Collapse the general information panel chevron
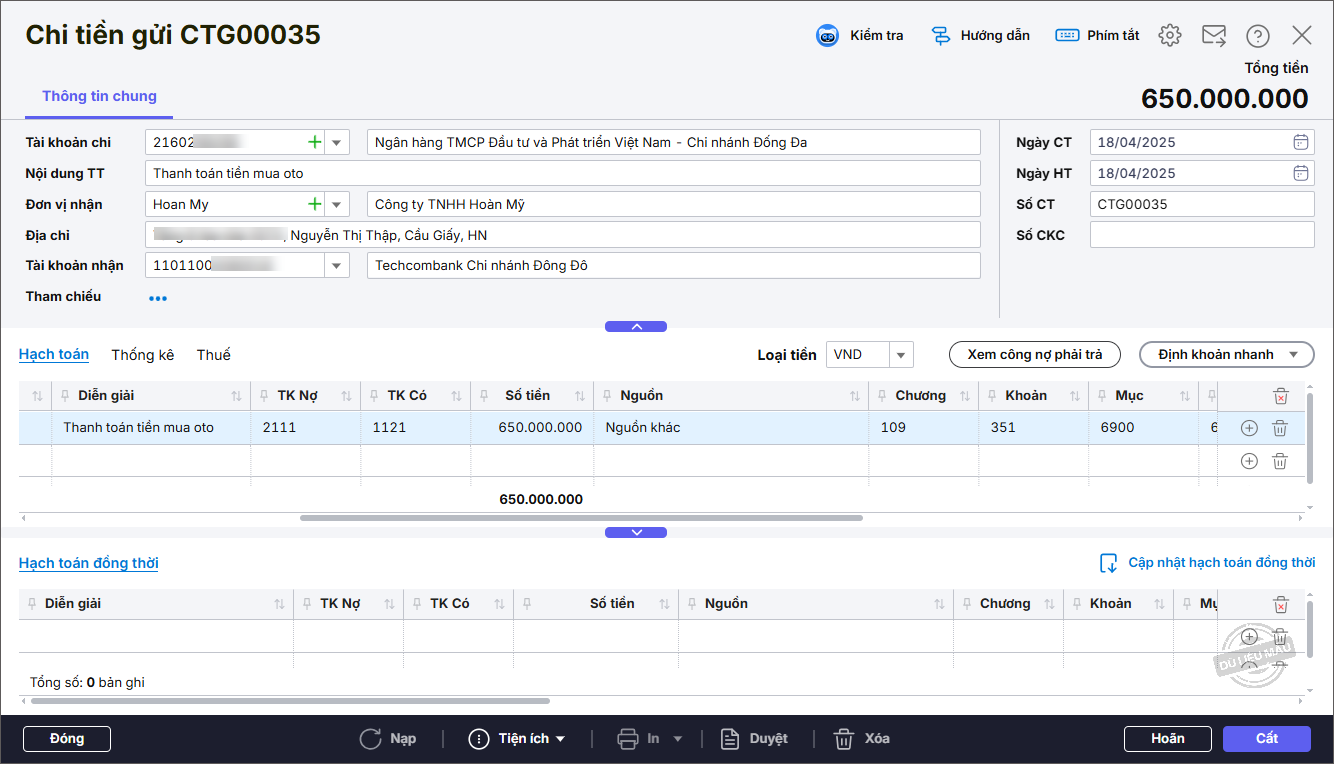The width and height of the screenshot is (1334, 764). (x=636, y=326)
